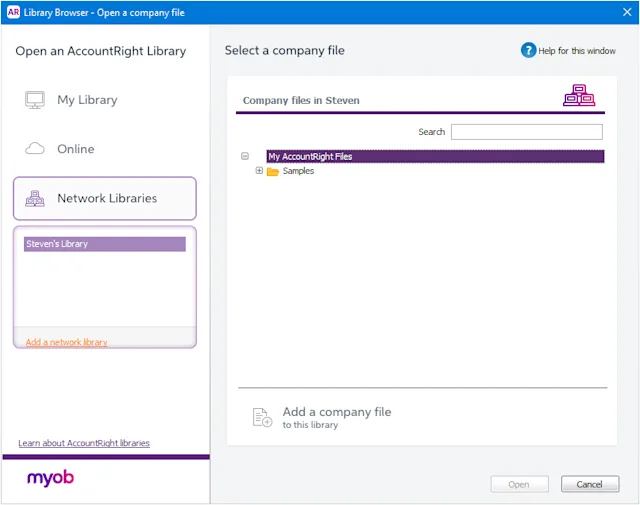Image resolution: width=640 pixels, height=505 pixels.
Task: Select the Samples folder row
Action: tap(298, 171)
